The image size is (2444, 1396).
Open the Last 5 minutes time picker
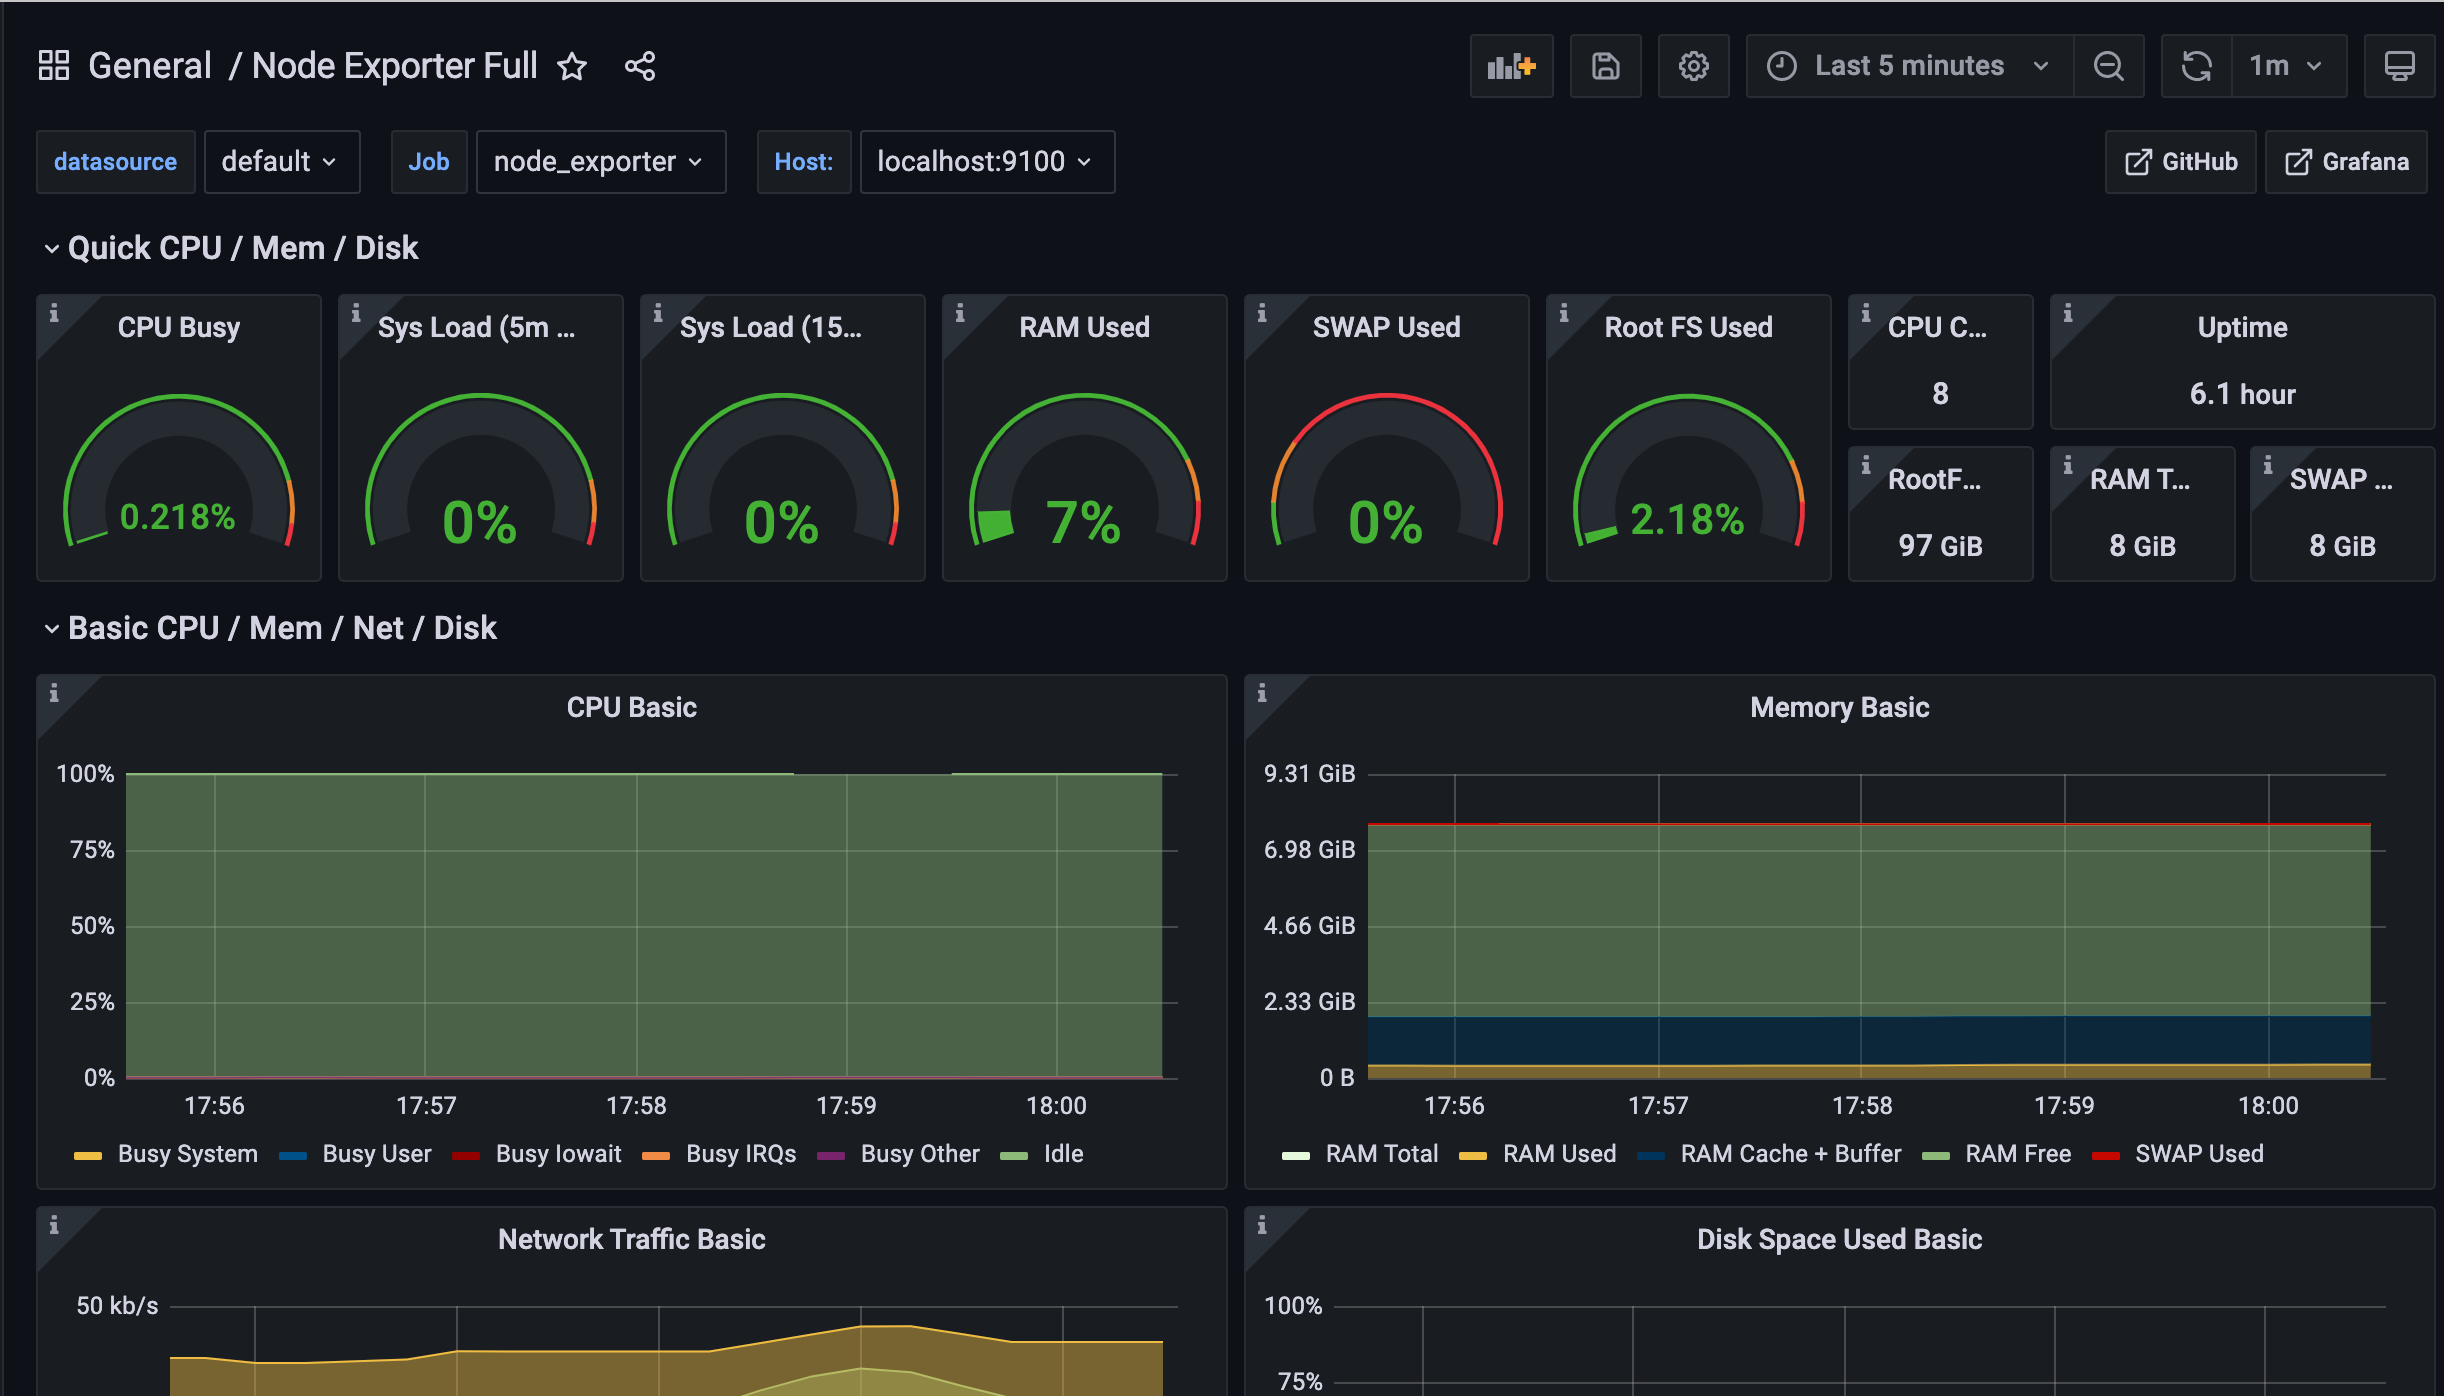coord(1908,66)
